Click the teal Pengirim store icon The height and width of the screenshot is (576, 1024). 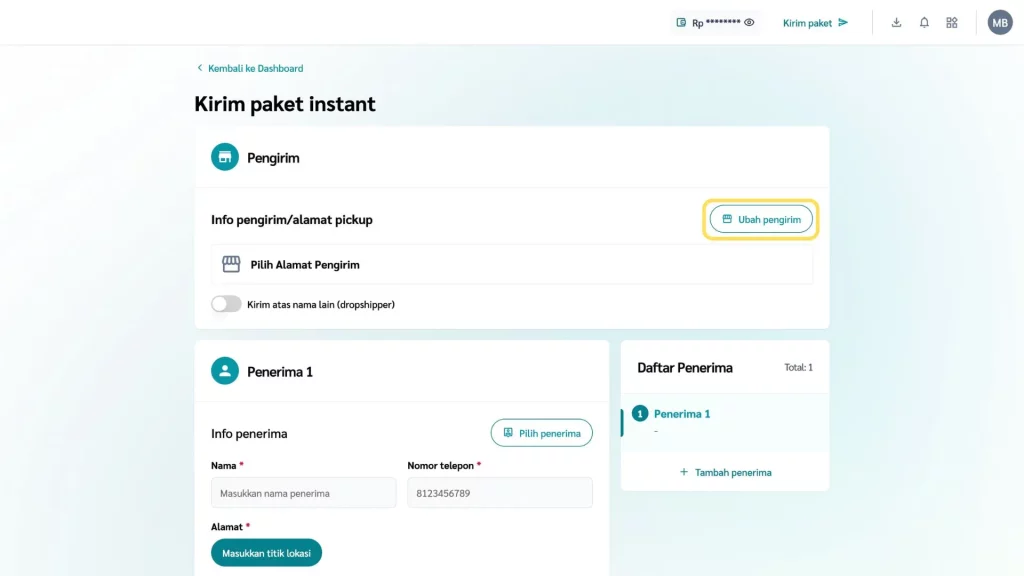pos(225,157)
